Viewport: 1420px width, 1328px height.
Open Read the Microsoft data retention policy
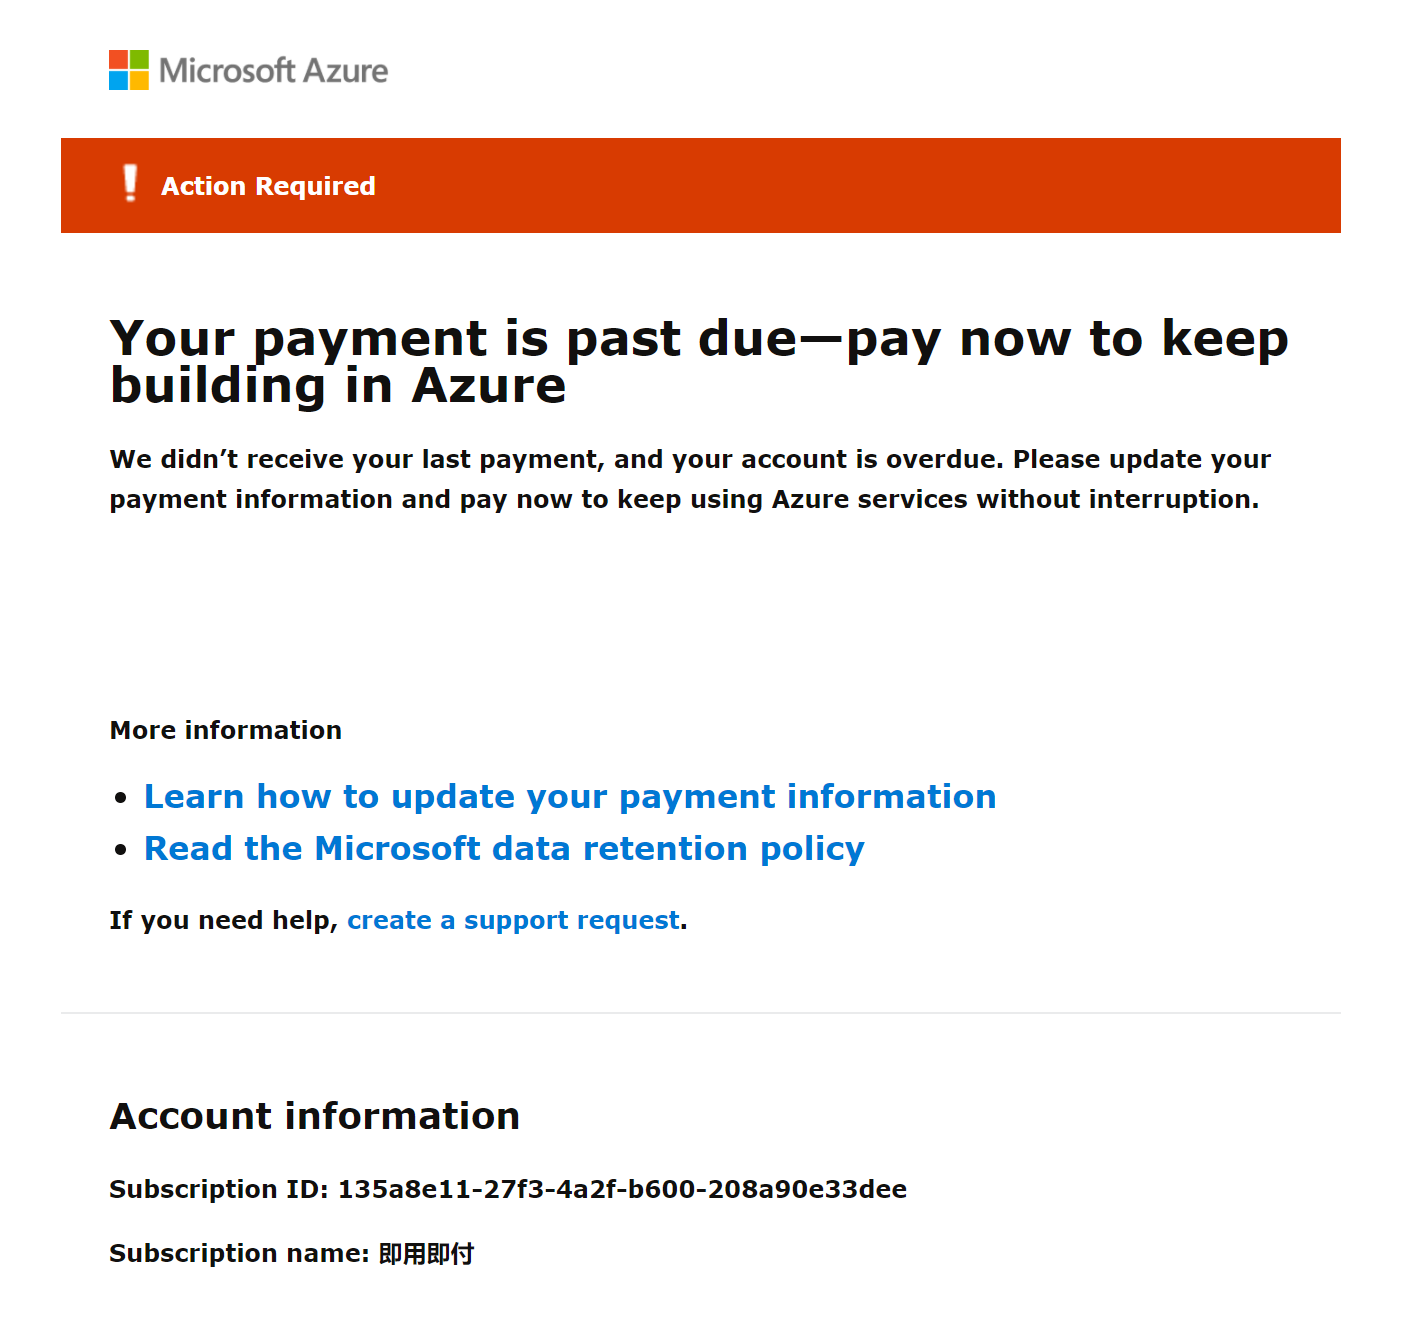pyautogui.click(x=504, y=848)
